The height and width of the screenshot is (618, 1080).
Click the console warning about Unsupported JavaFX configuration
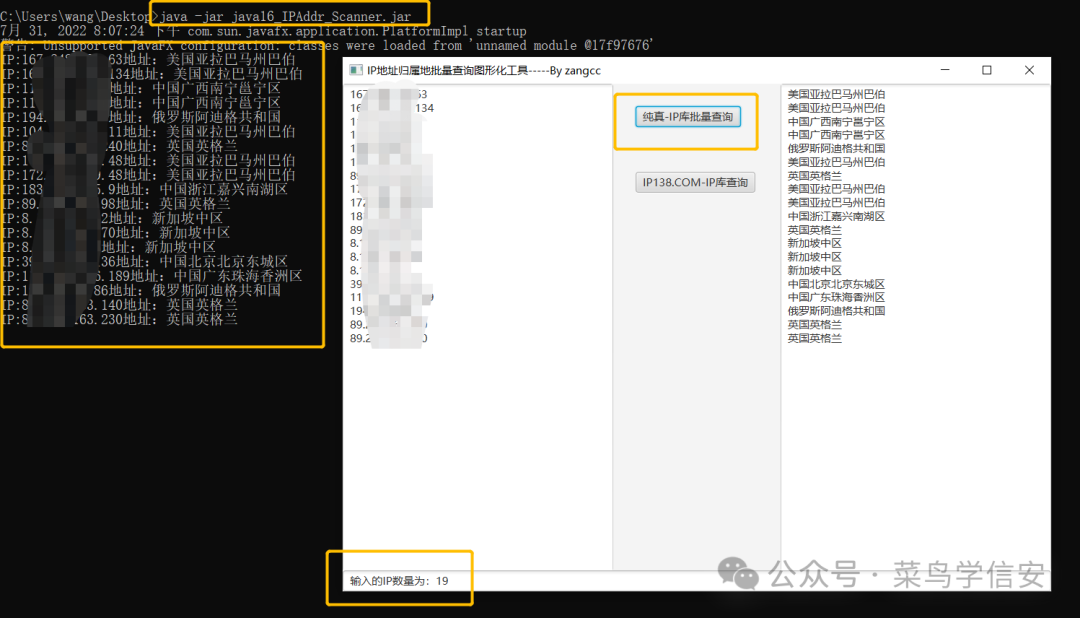point(325,45)
